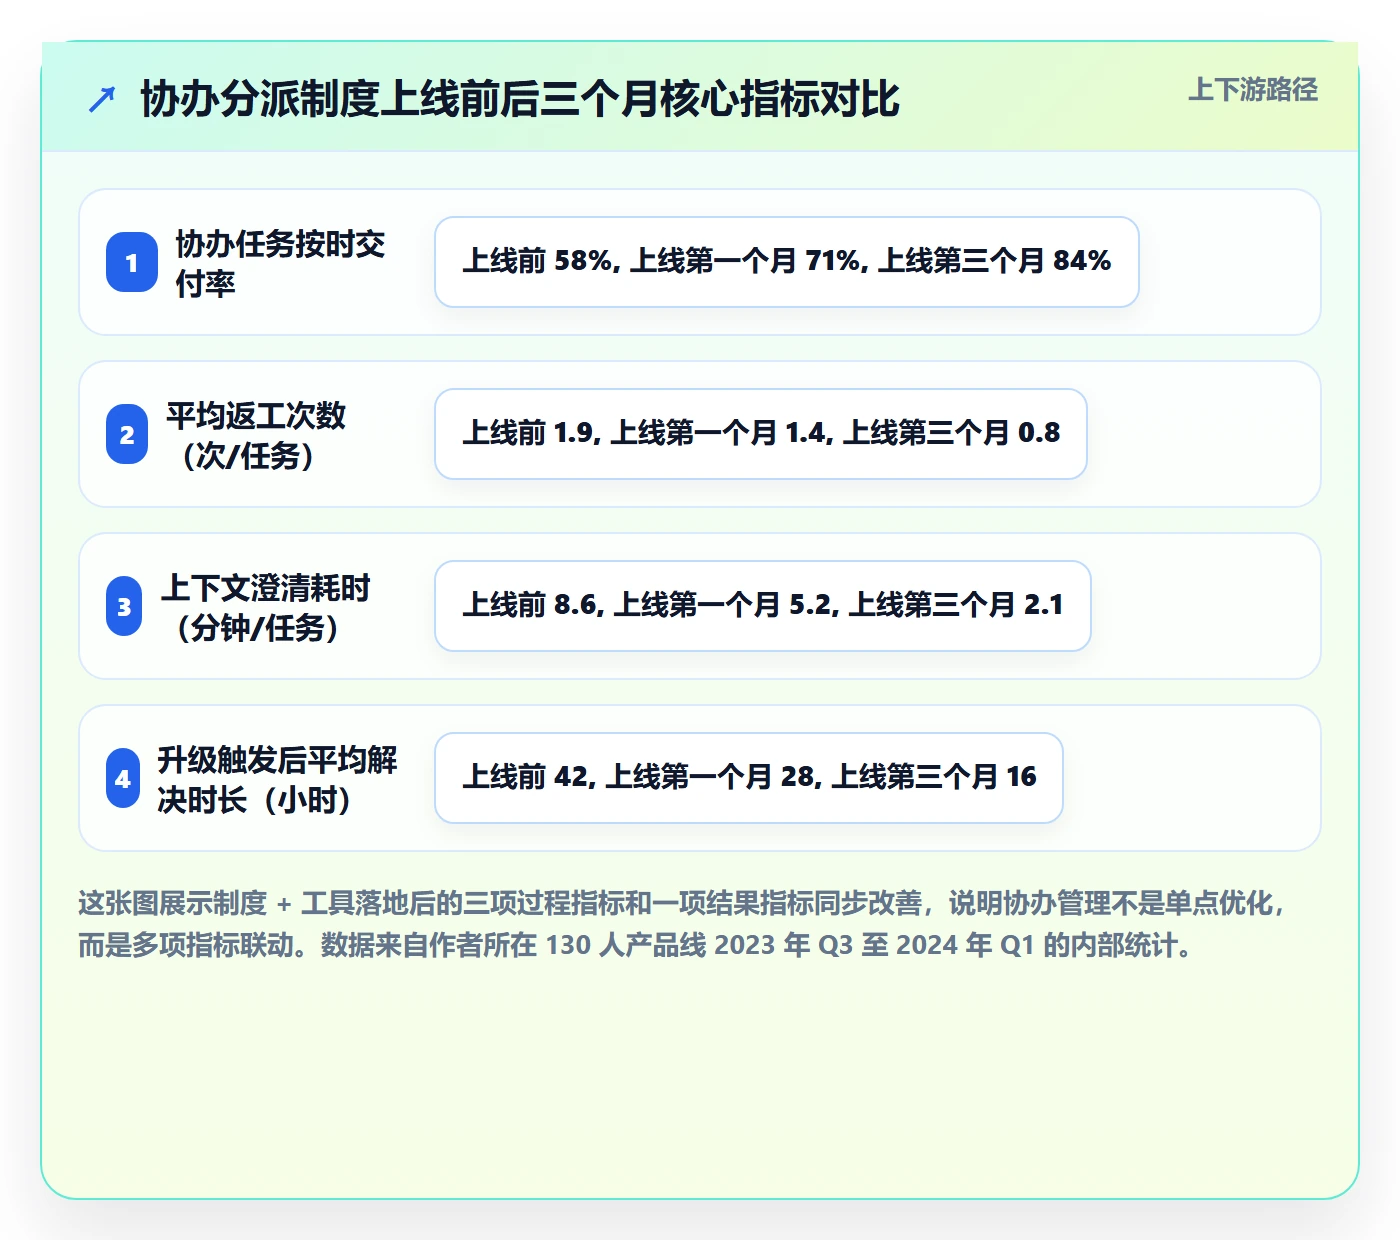The image size is (1400, 1240).
Task: Select the title 协办分派制度上线前后三个月核心指标对比
Action: click(520, 99)
